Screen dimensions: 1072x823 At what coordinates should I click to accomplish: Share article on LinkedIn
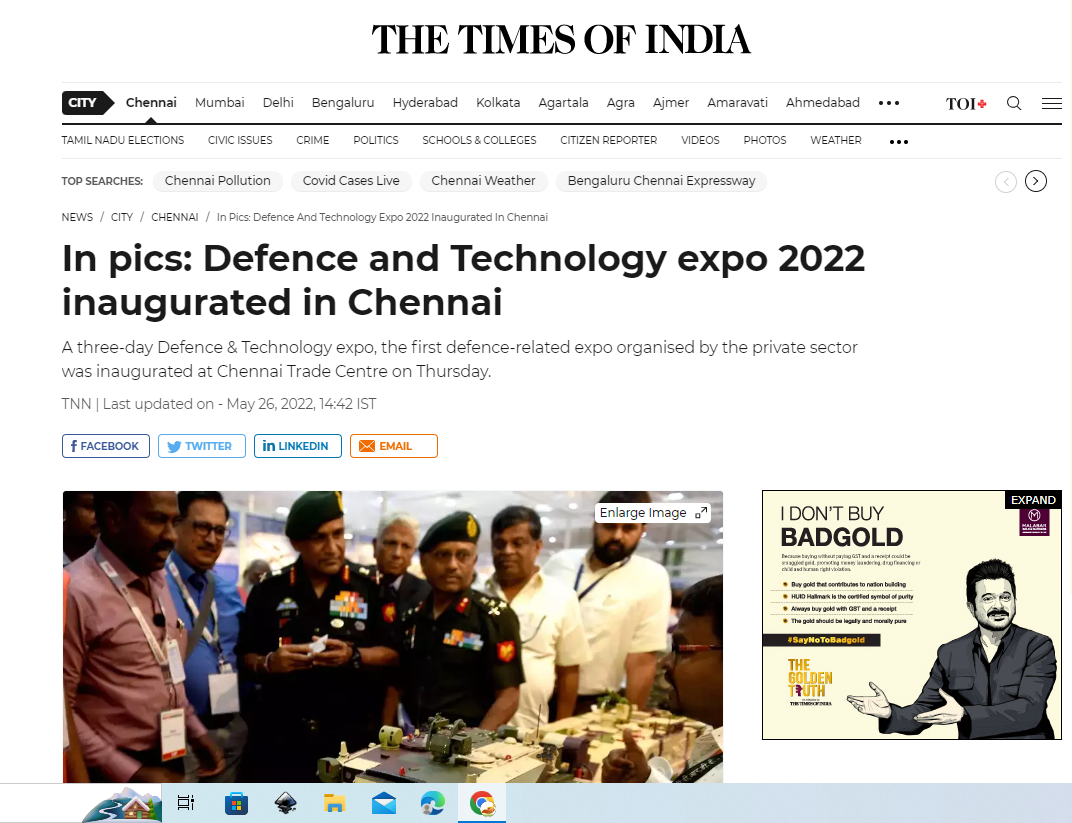point(297,446)
